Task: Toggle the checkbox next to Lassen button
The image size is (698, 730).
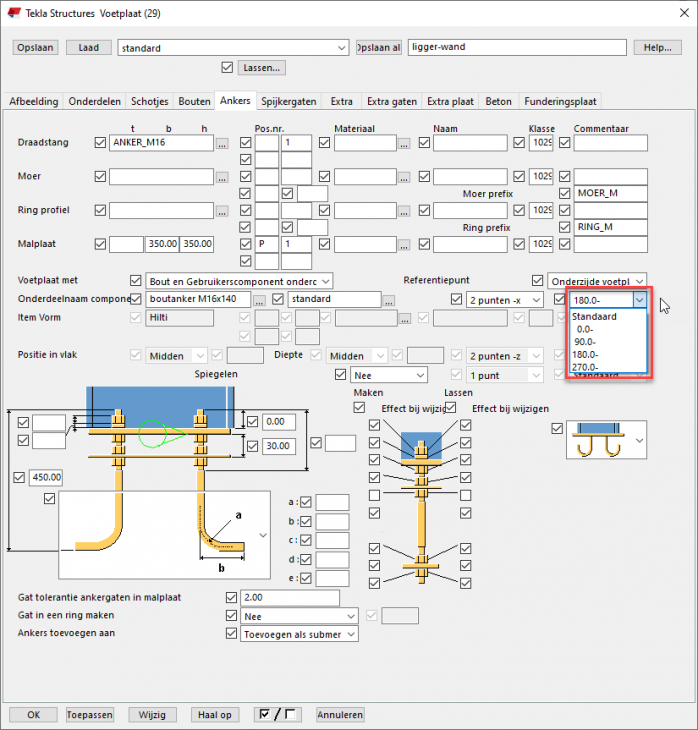Action: pos(228,68)
